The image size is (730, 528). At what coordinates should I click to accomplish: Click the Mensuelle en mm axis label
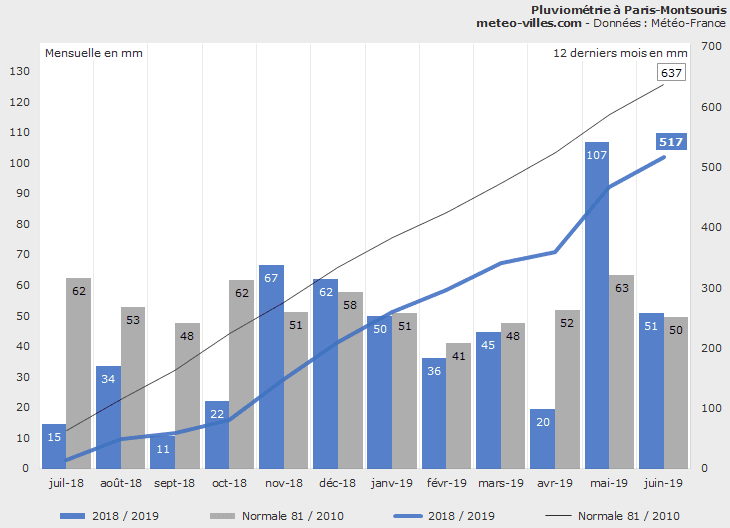[x=94, y=53]
